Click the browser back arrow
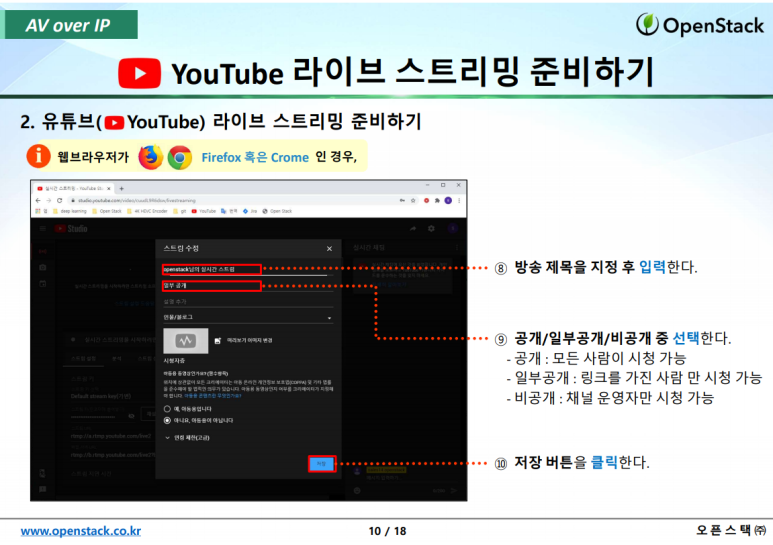 (38, 201)
